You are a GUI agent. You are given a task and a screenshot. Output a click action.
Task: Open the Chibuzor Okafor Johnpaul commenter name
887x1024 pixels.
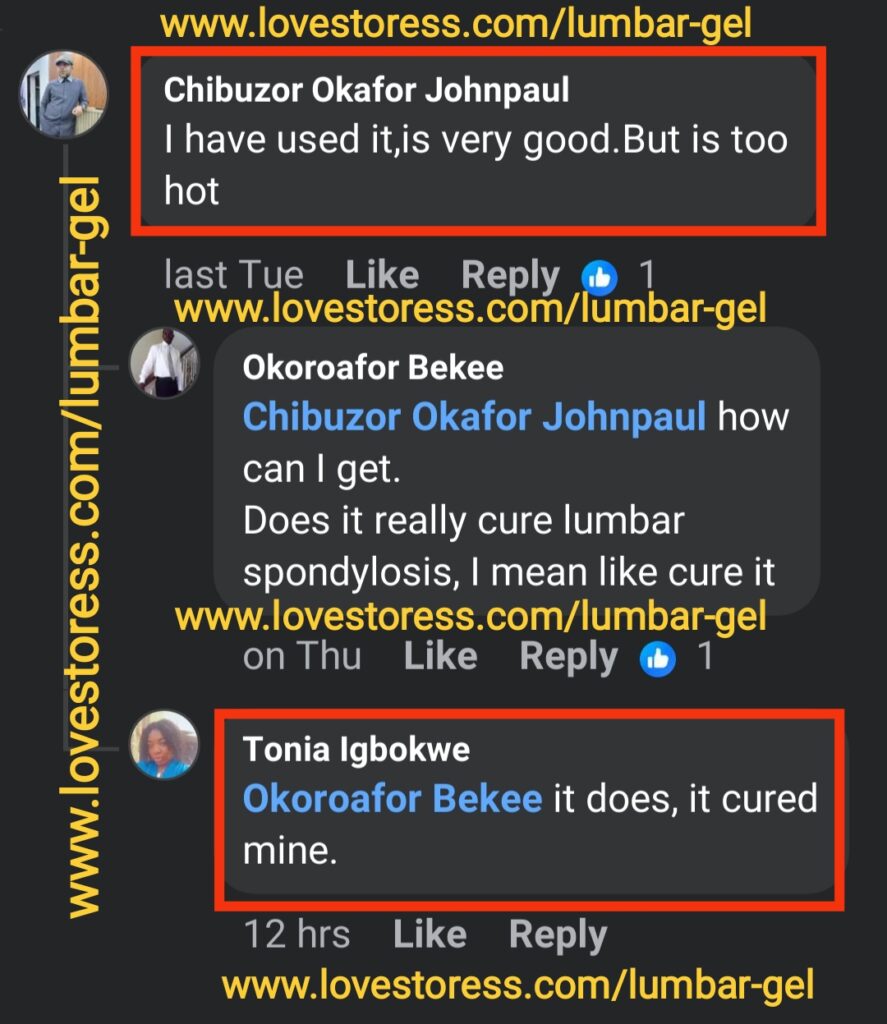366,90
